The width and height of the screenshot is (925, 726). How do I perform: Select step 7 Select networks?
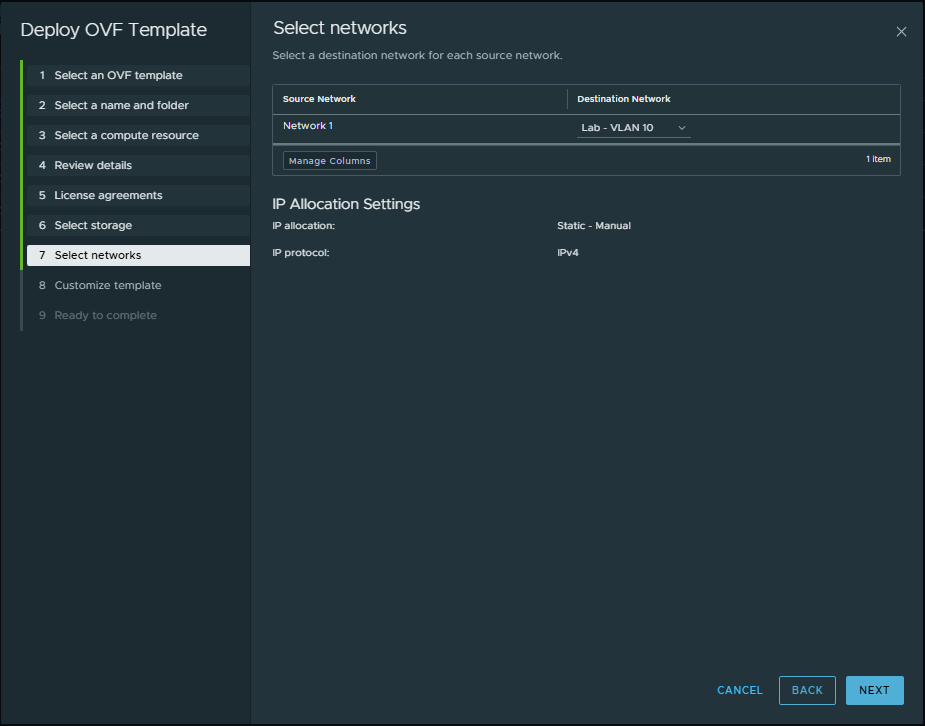tap(98, 255)
